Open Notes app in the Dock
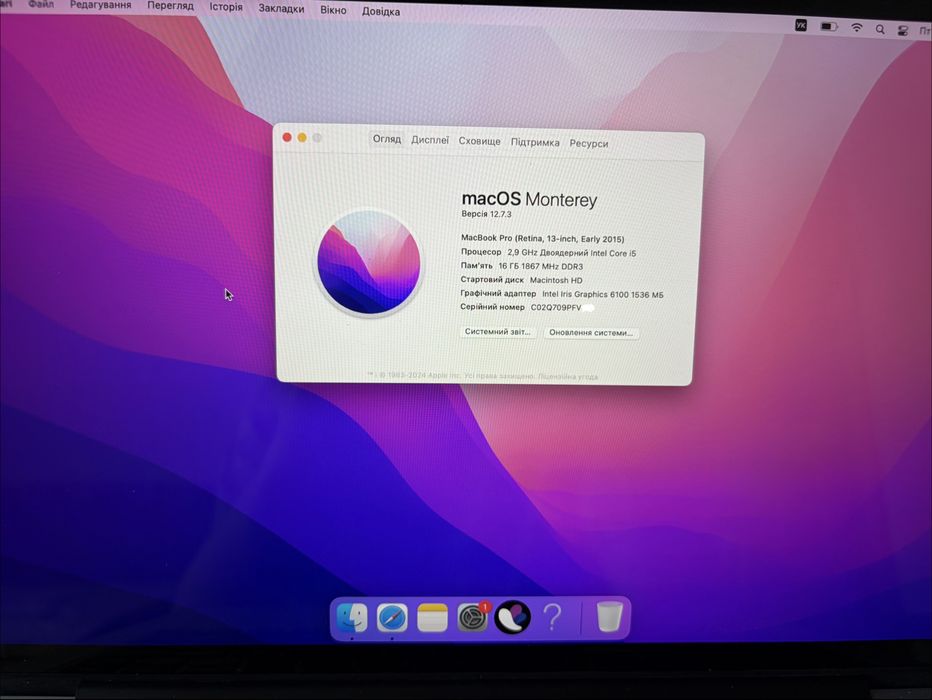The image size is (932, 700). (432, 618)
